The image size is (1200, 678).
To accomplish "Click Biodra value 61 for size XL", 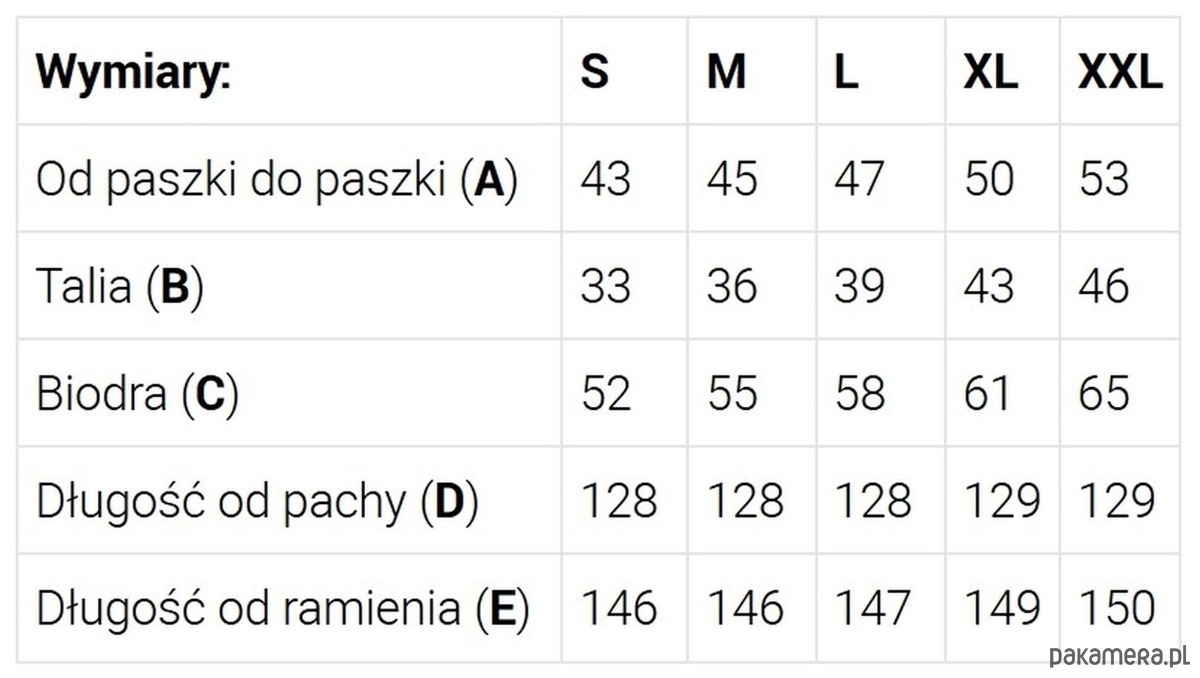I will click(x=988, y=394).
